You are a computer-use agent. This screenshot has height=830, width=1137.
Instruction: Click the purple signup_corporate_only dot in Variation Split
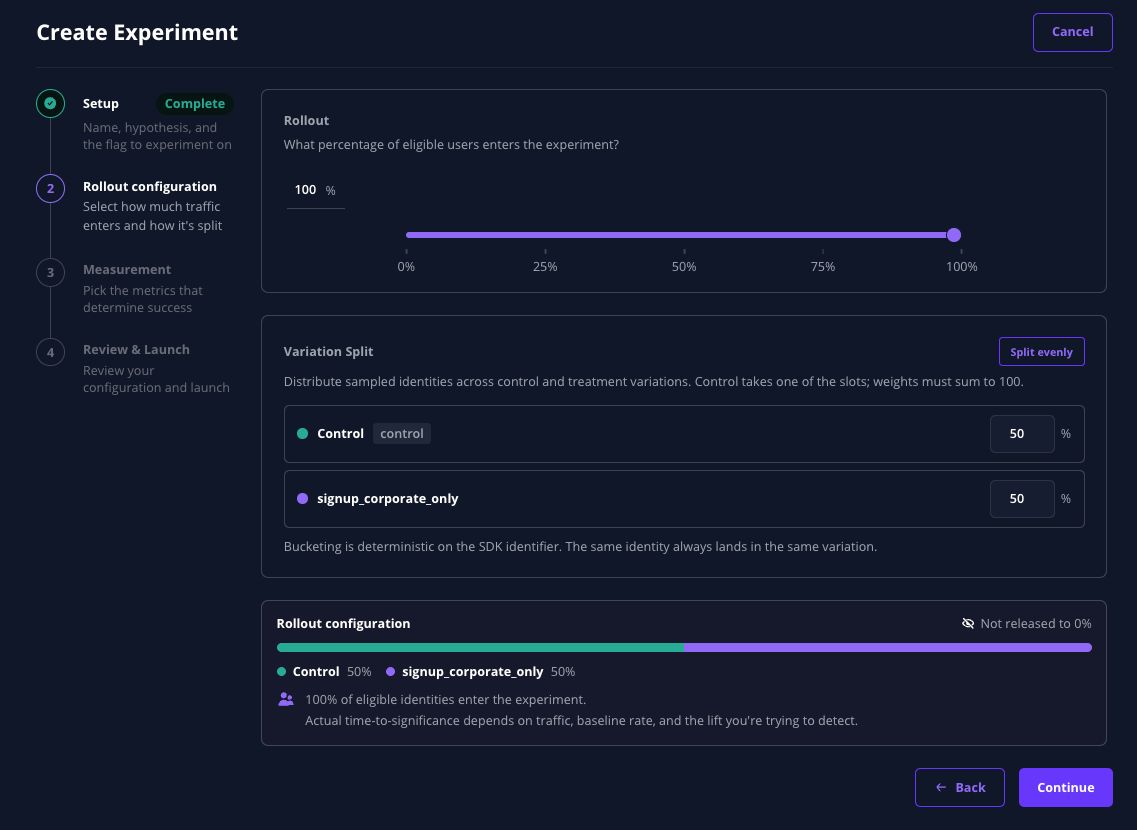(x=302, y=499)
